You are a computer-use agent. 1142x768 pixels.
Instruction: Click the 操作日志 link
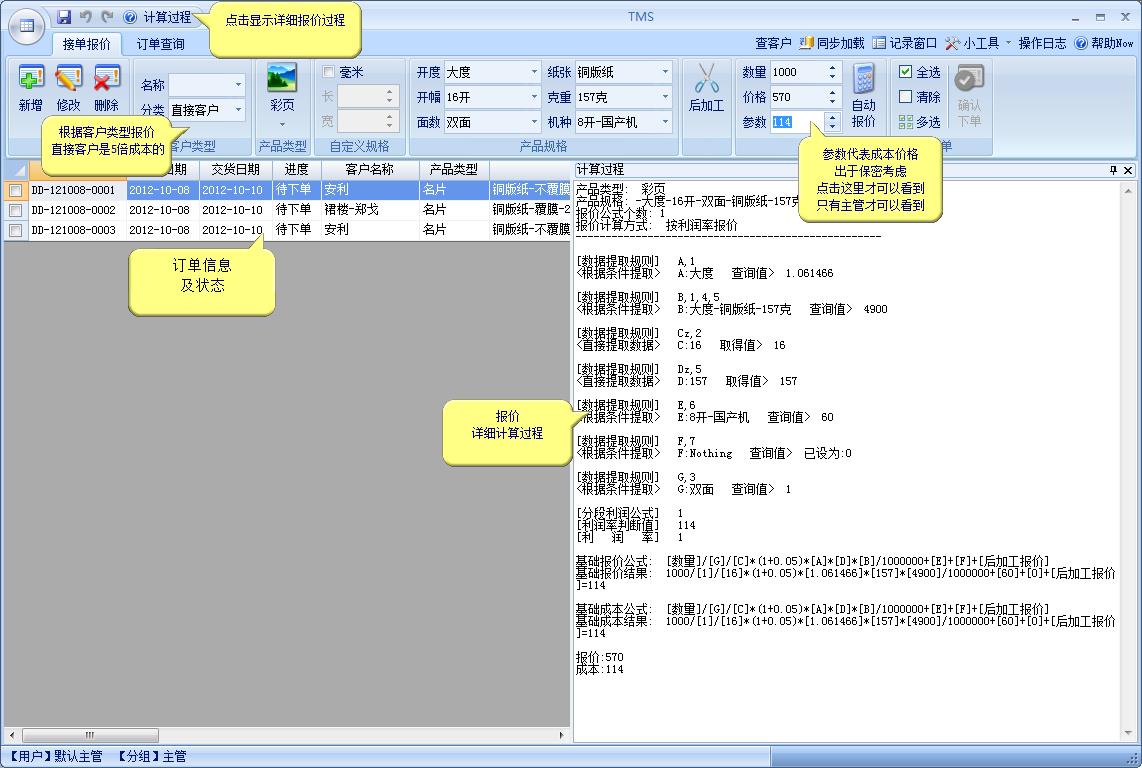[x=1042, y=43]
